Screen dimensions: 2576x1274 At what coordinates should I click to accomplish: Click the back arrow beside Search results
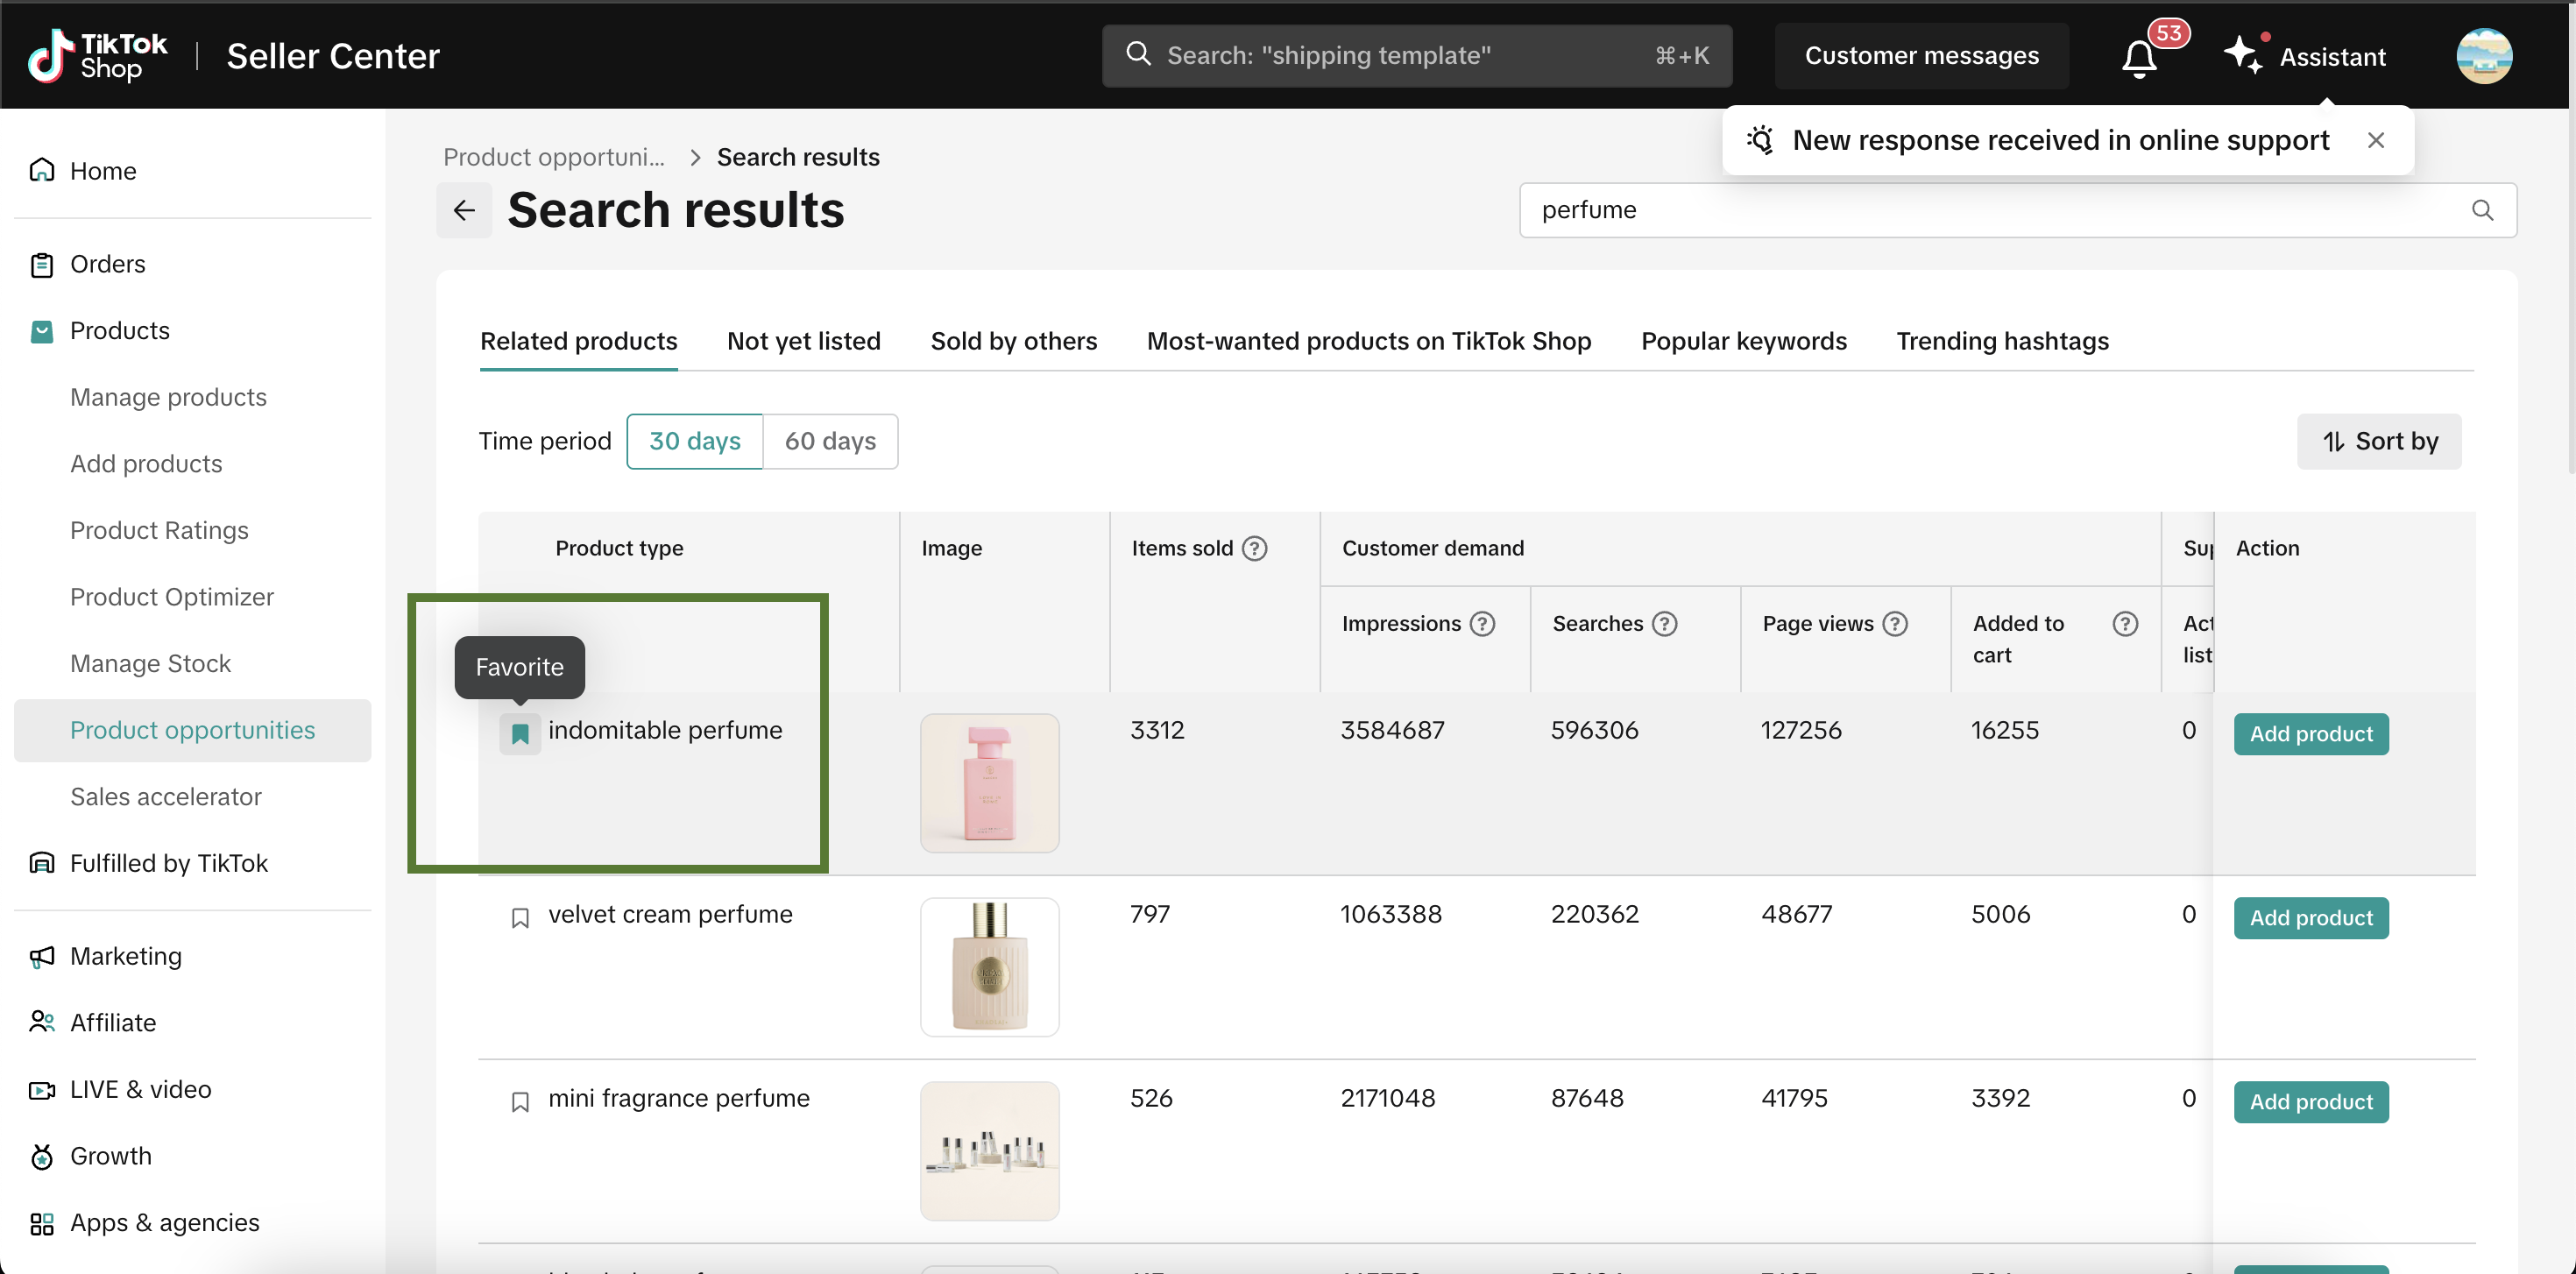(x=464, y=210)
